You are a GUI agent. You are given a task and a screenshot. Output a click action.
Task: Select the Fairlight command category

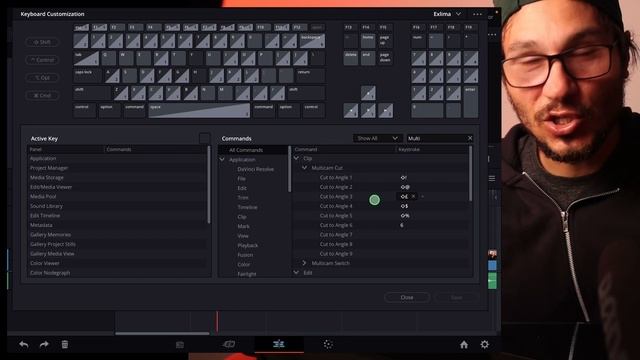247,274
